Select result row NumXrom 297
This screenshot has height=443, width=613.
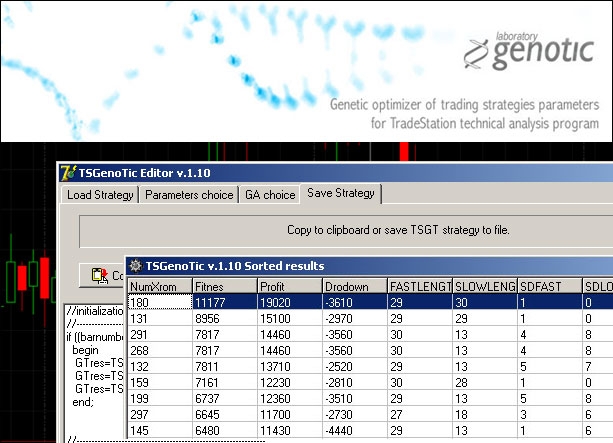pyautogui.click(x=370, y=415)
